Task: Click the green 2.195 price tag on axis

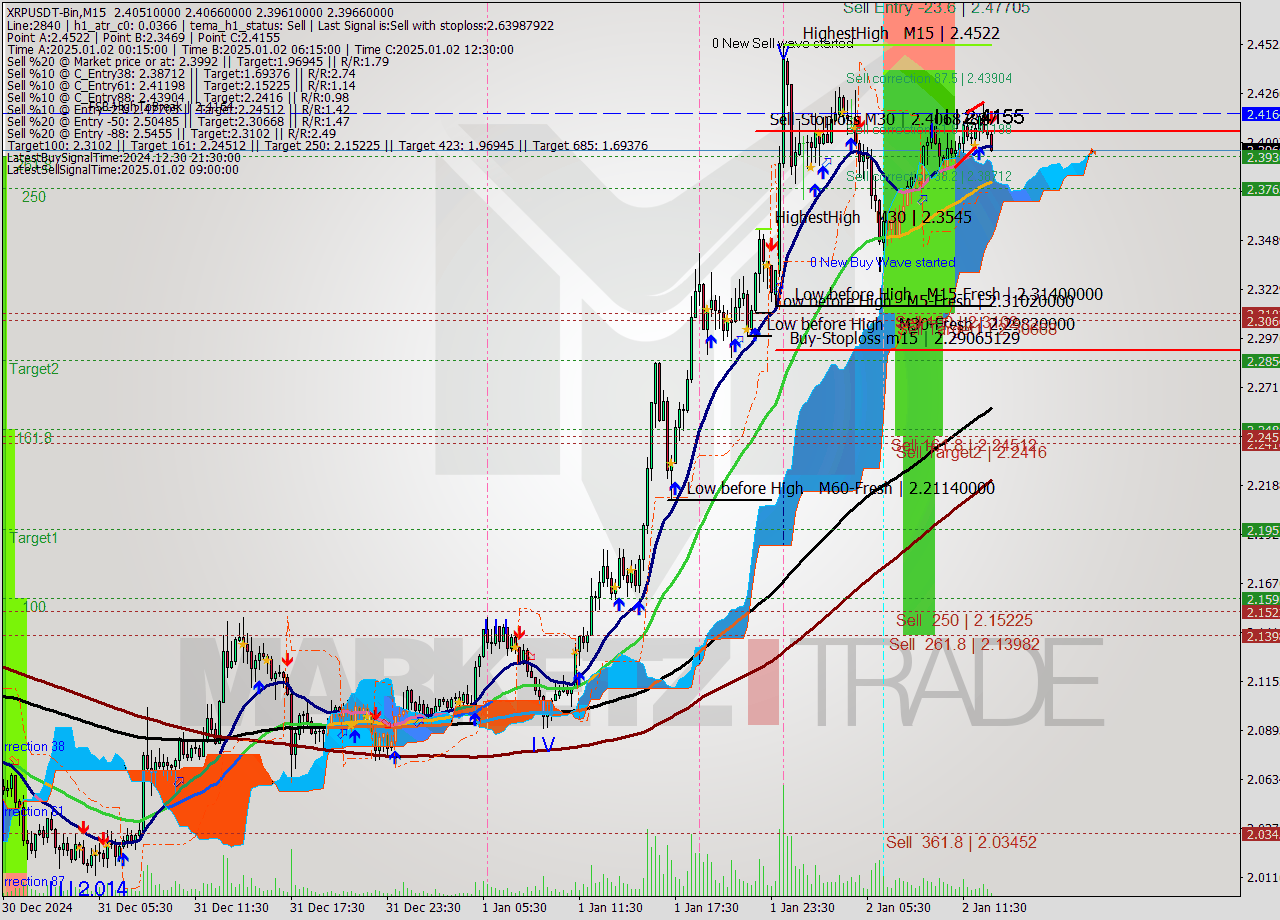Action: tap(1260, 530)
